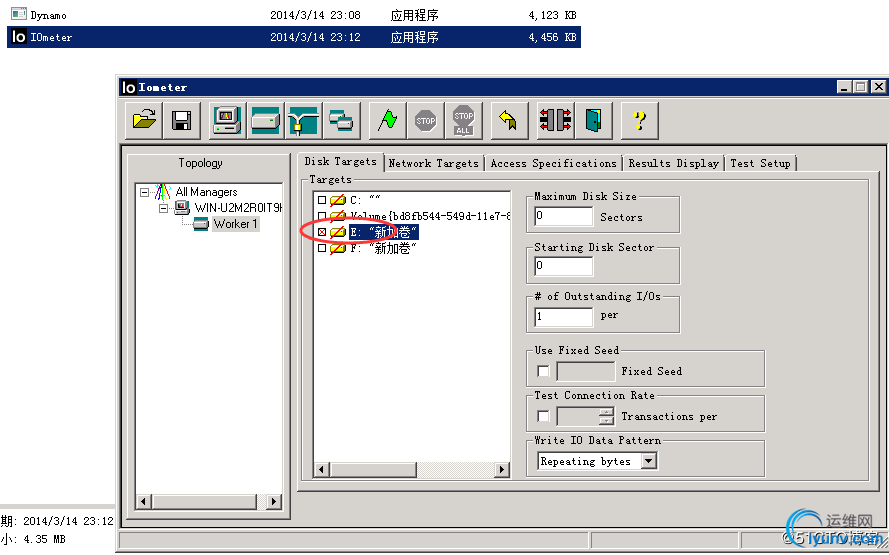Viewport: 889px width, 555px height.
Task: Click the Iometer title bar logo
Action: (x=129, y=87)
